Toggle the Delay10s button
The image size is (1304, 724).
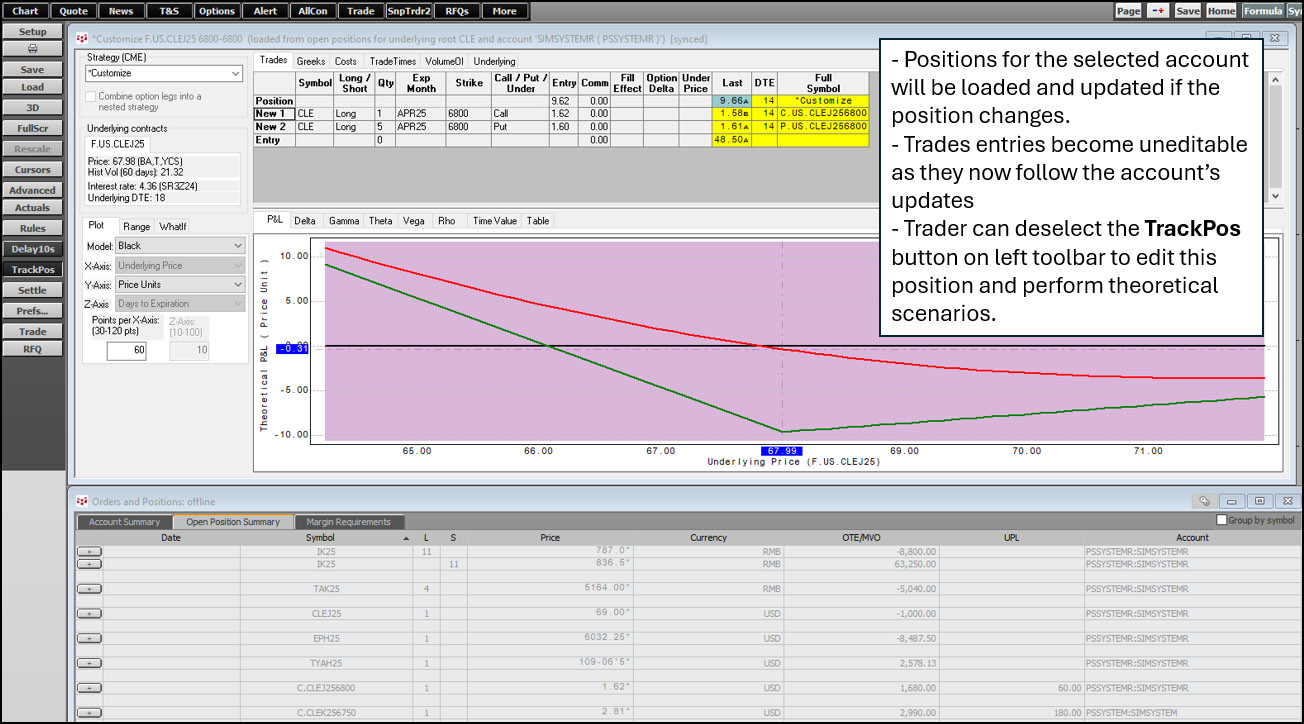(x=32, y=248)
